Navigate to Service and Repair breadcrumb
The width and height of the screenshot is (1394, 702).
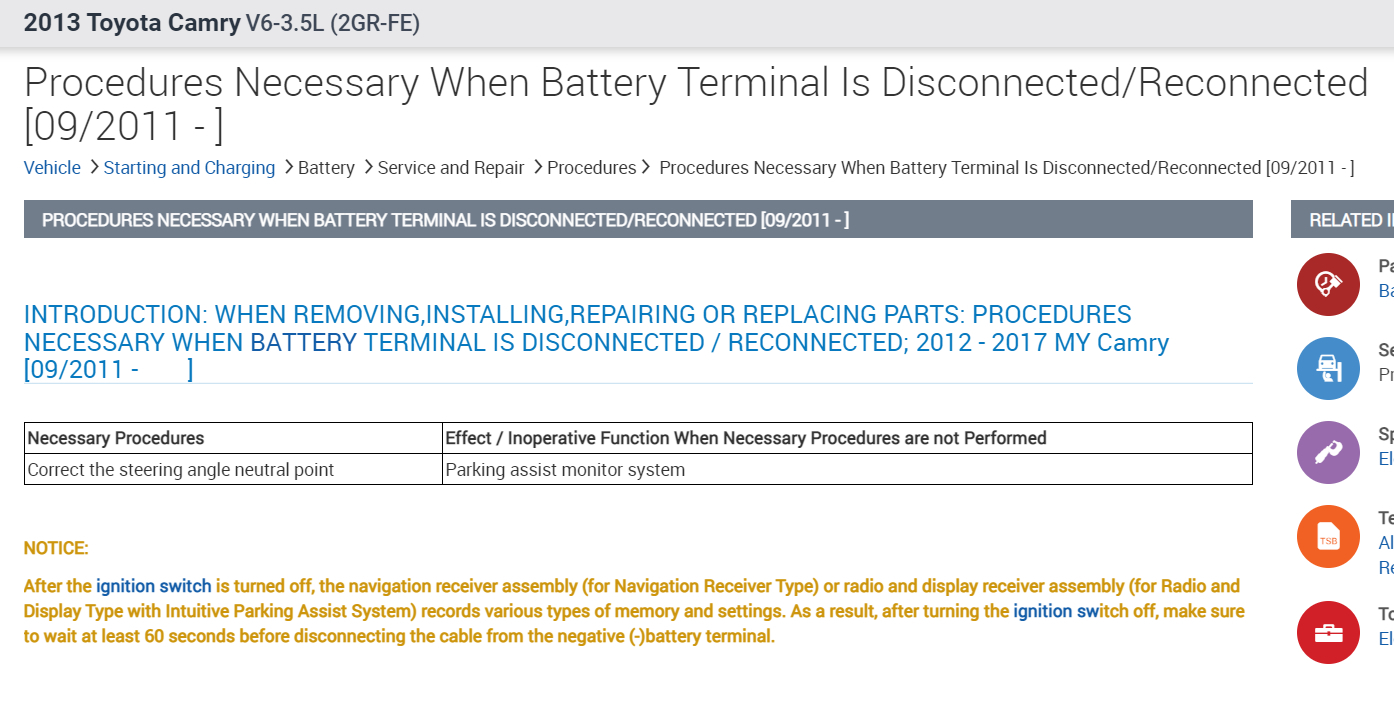(451, 168)
